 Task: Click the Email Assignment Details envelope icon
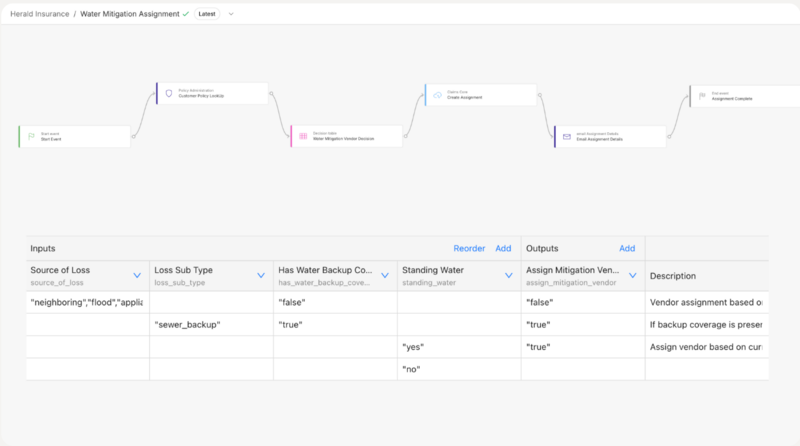(567, 136)
